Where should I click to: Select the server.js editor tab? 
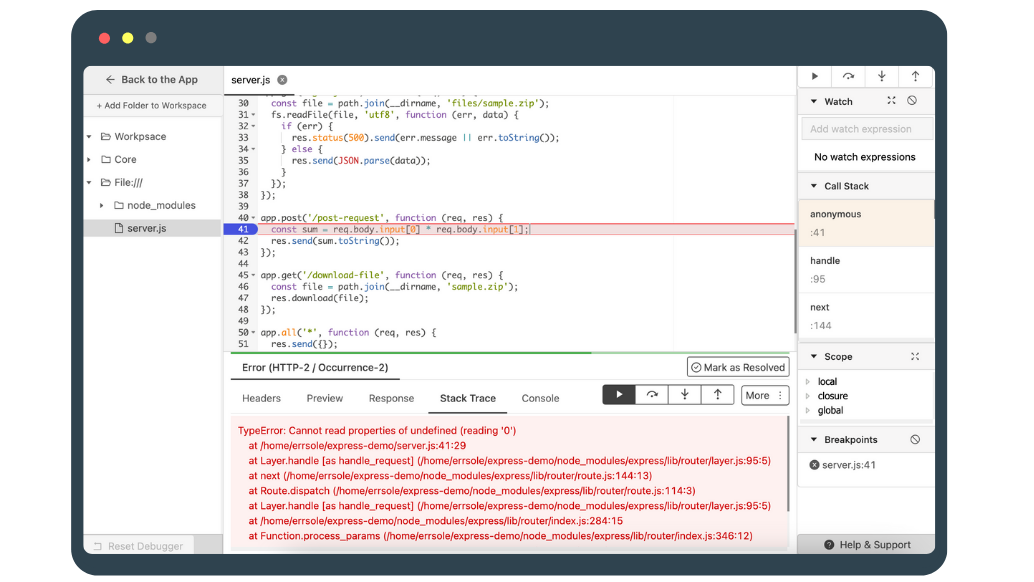[x=251, y=80]
